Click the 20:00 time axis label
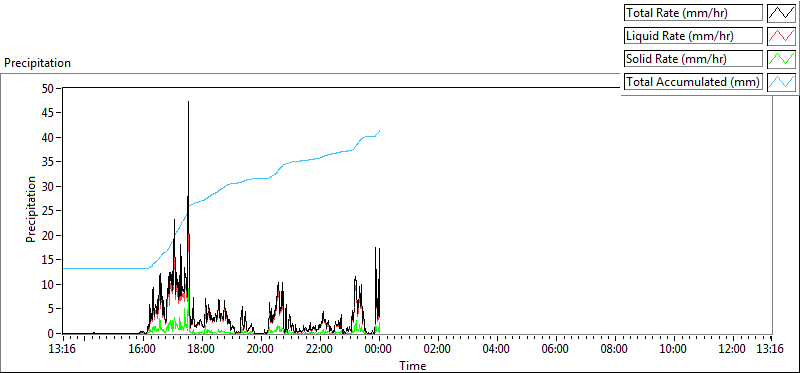 tap(261, 349)
